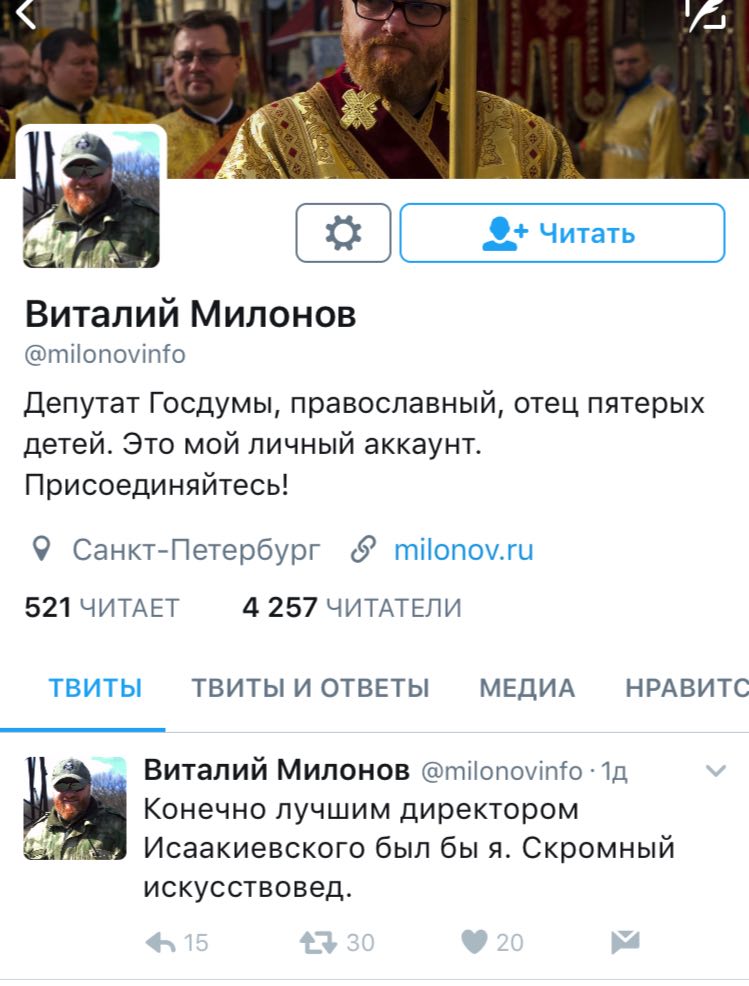View the 4 257 Читатели followers list
Image resolution: width=749 pixels, height=986 pixels.
352,608
